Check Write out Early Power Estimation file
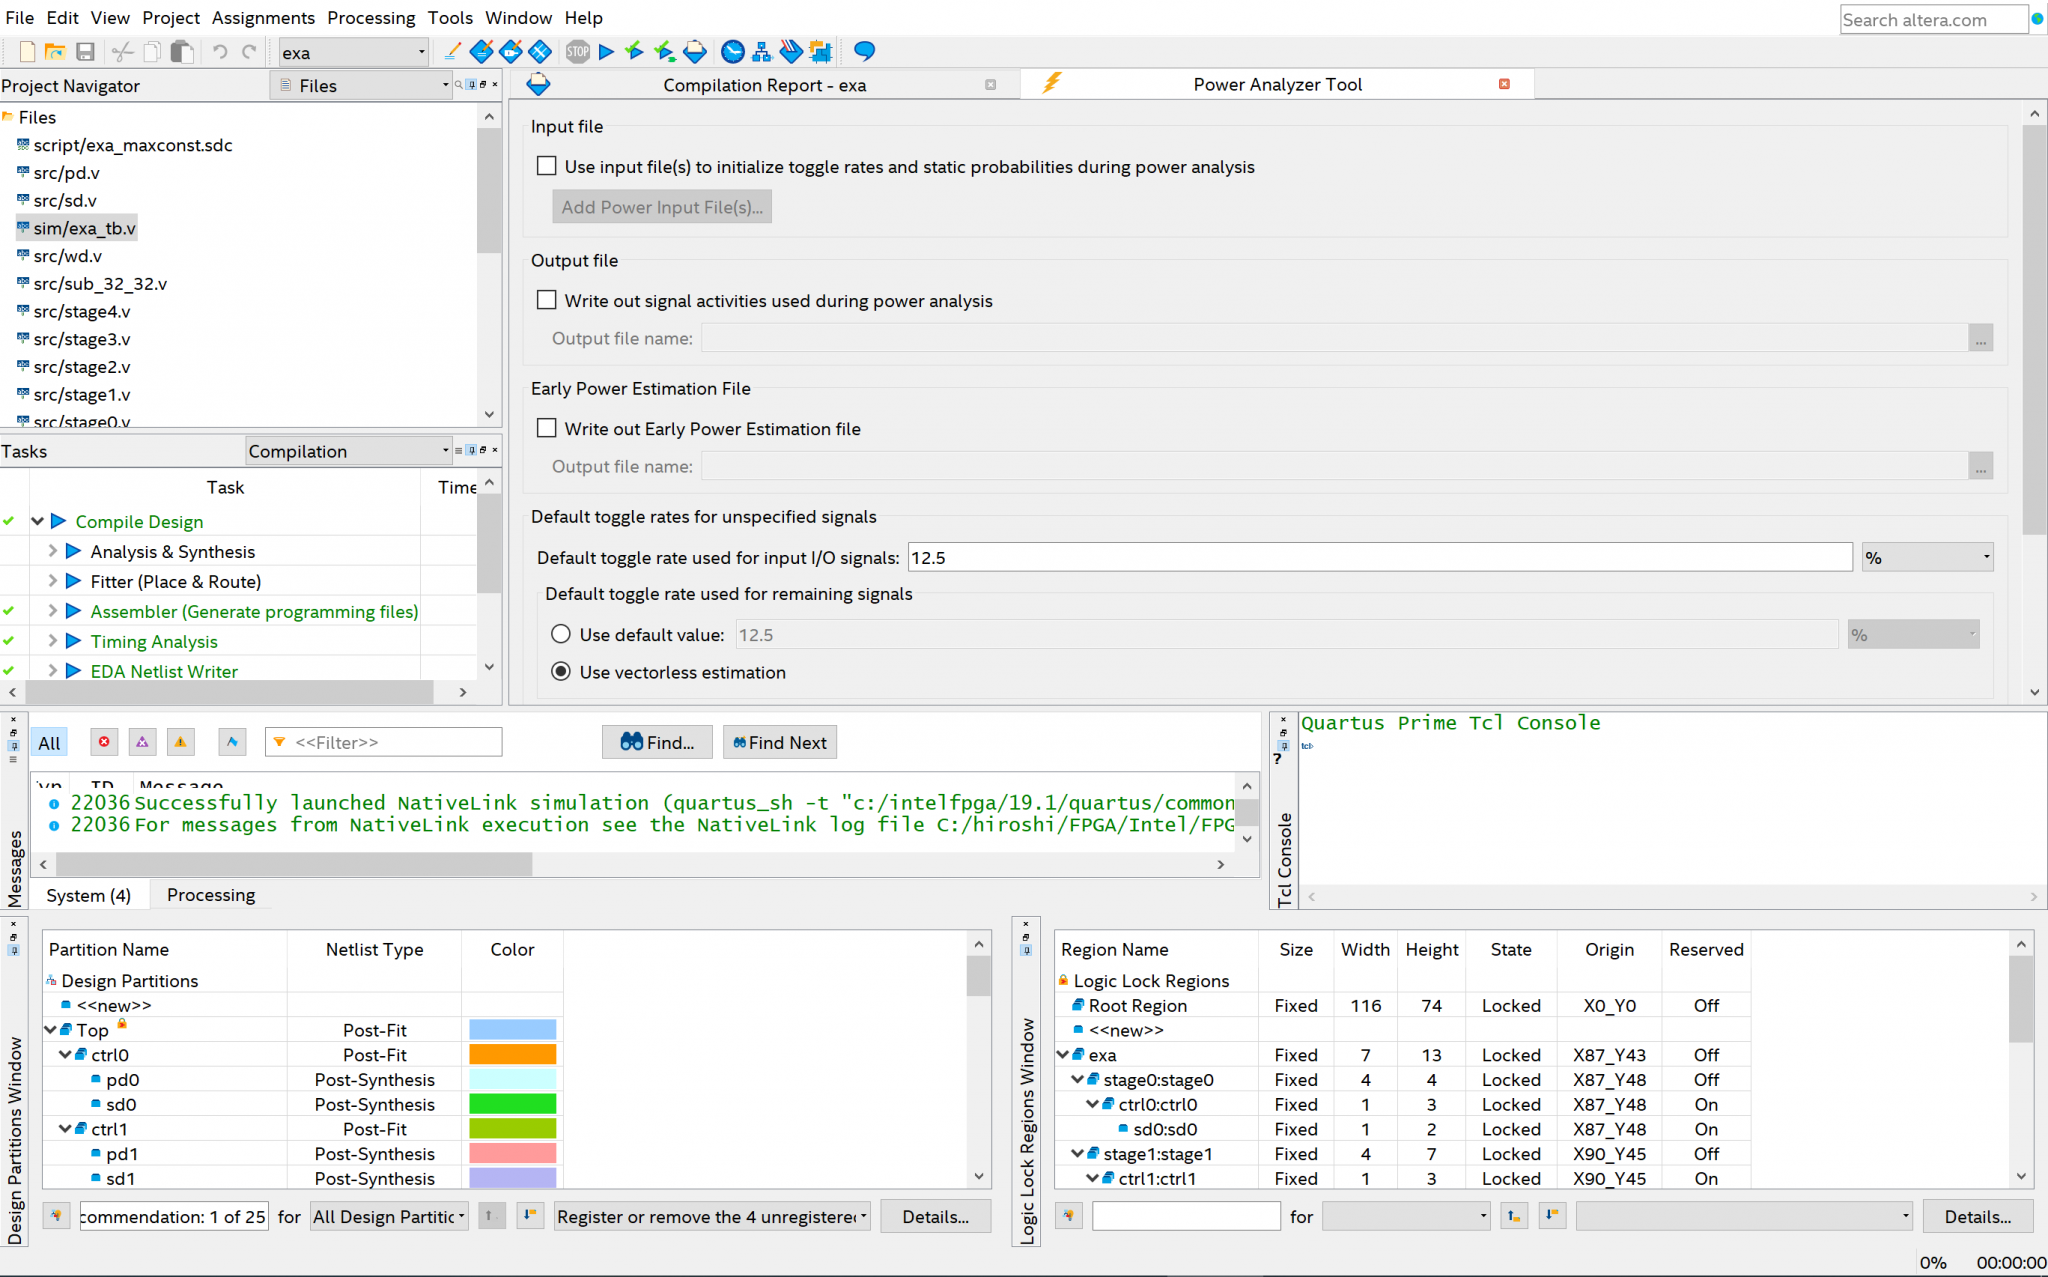Viewport: 2048px width, 1277px height. click(546, 428)
